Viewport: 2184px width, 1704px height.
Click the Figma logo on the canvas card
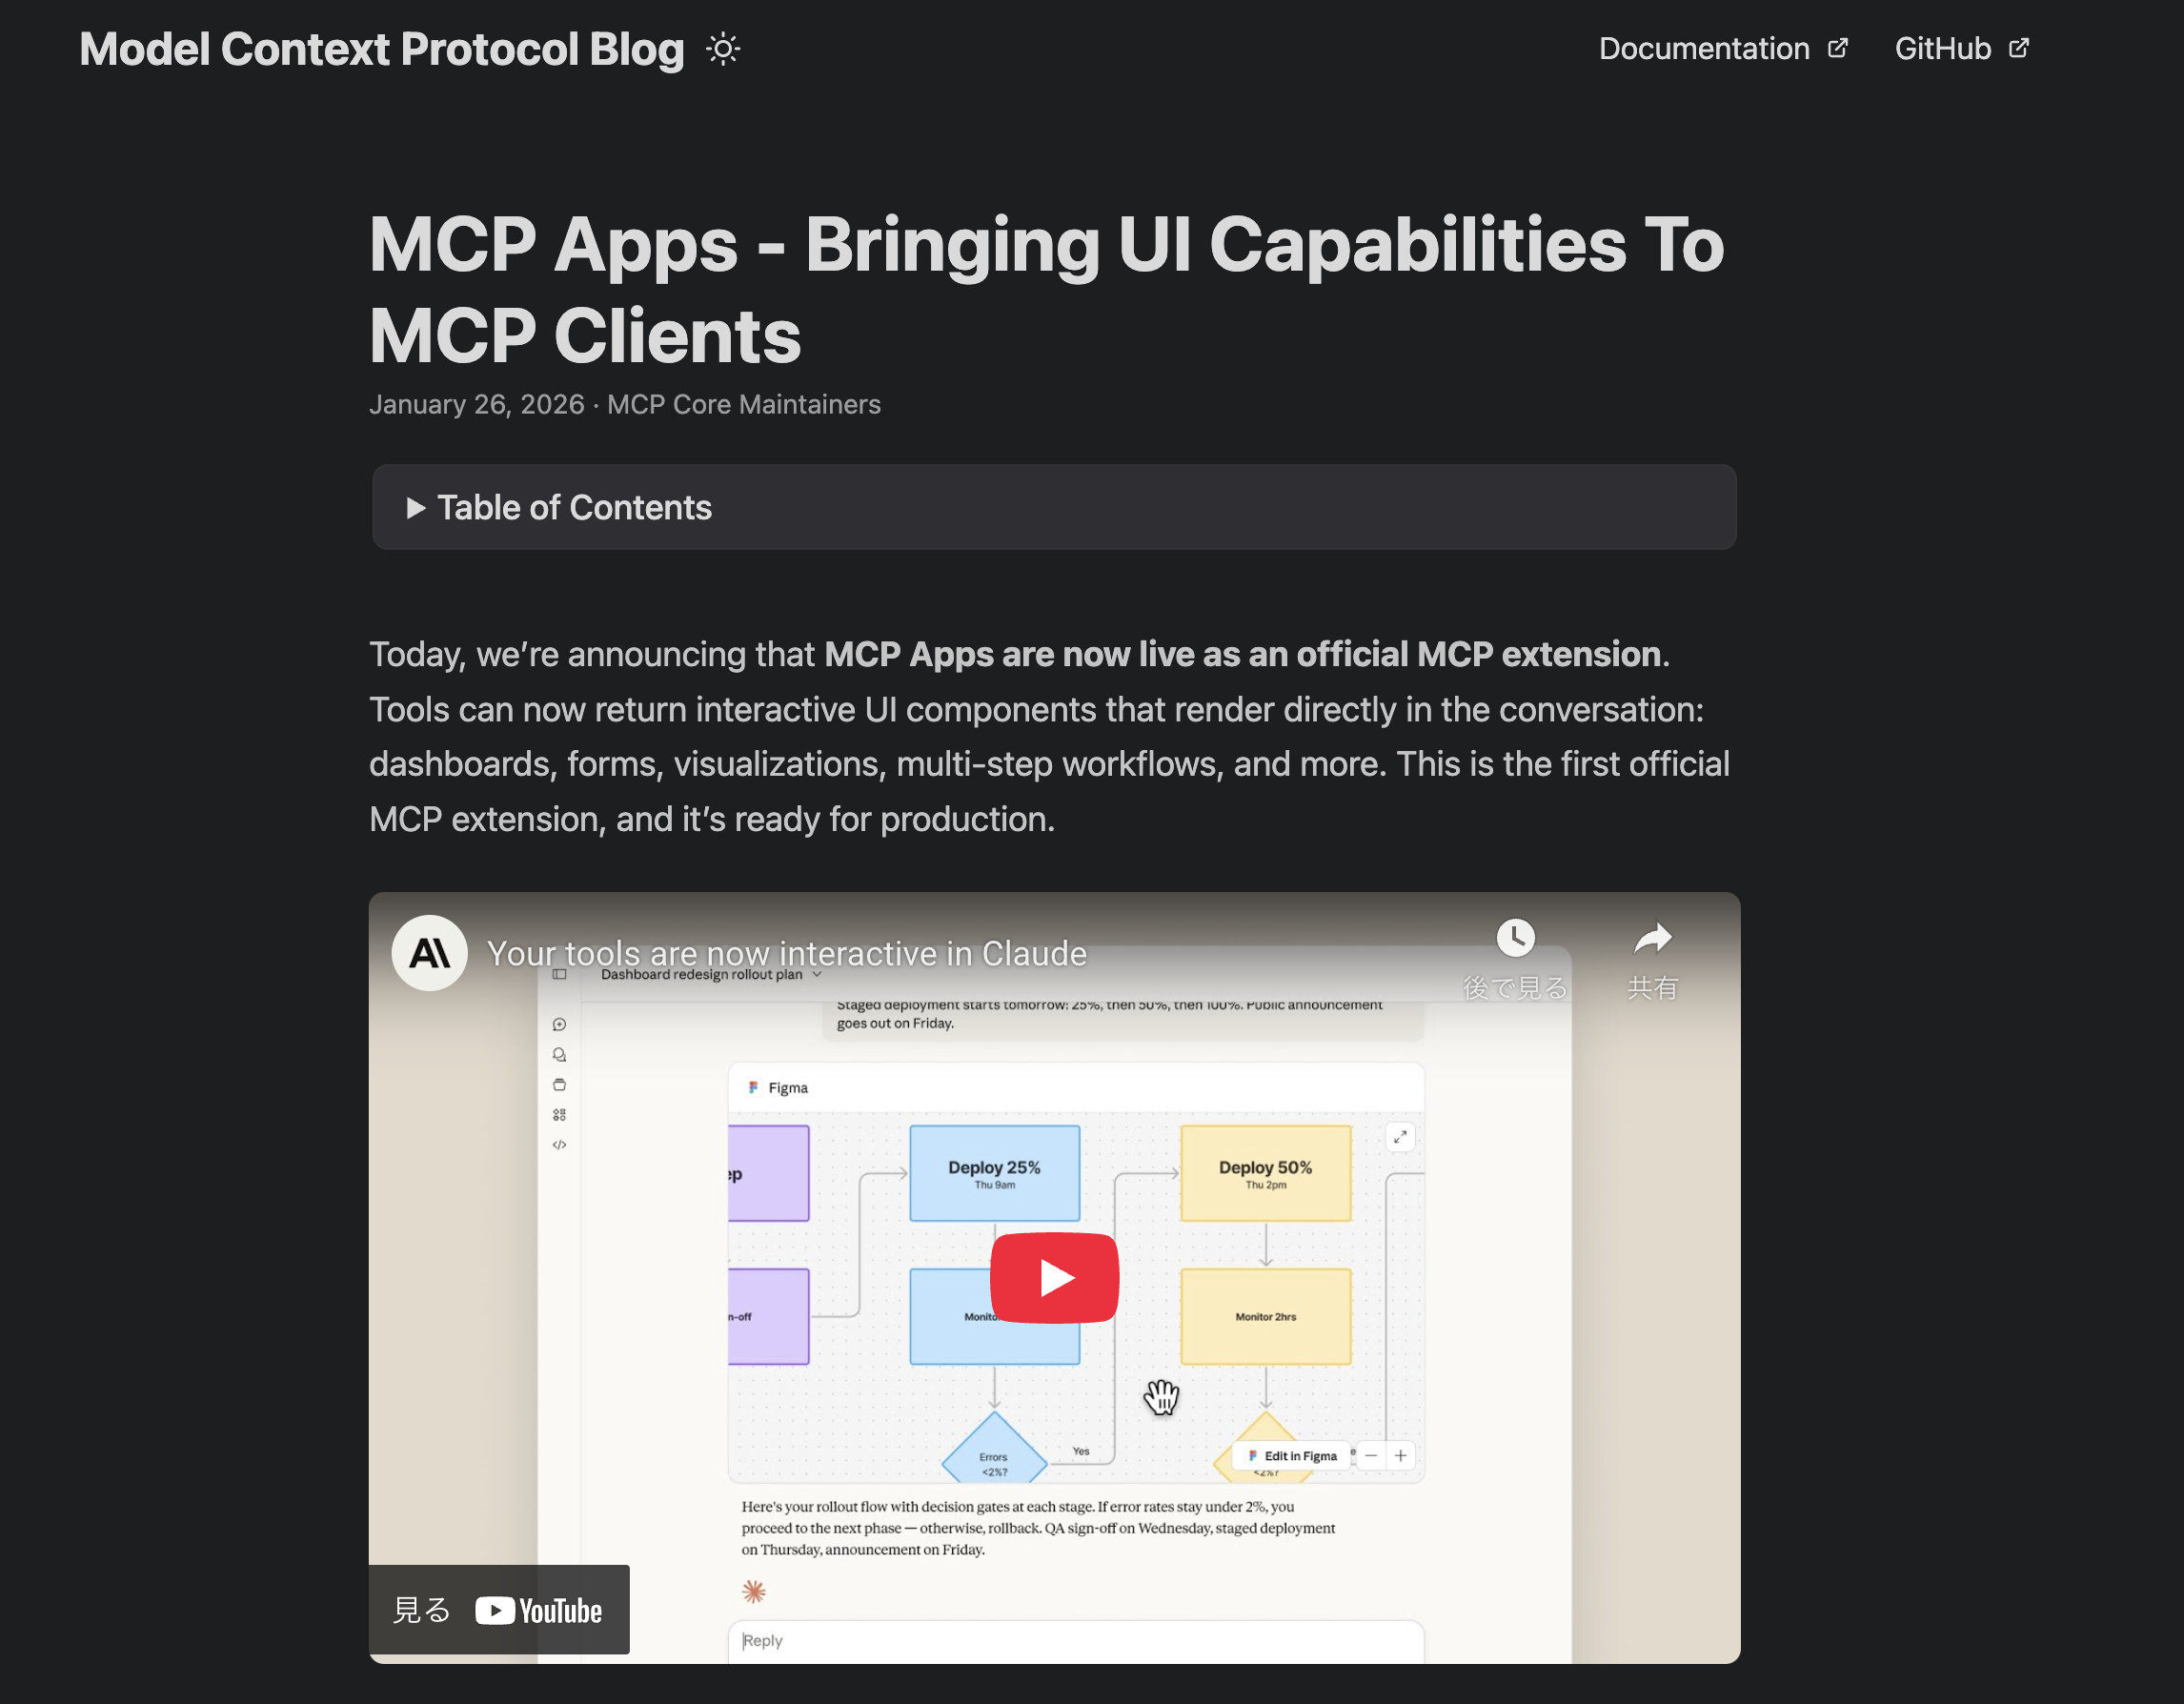coord(754,1087)
